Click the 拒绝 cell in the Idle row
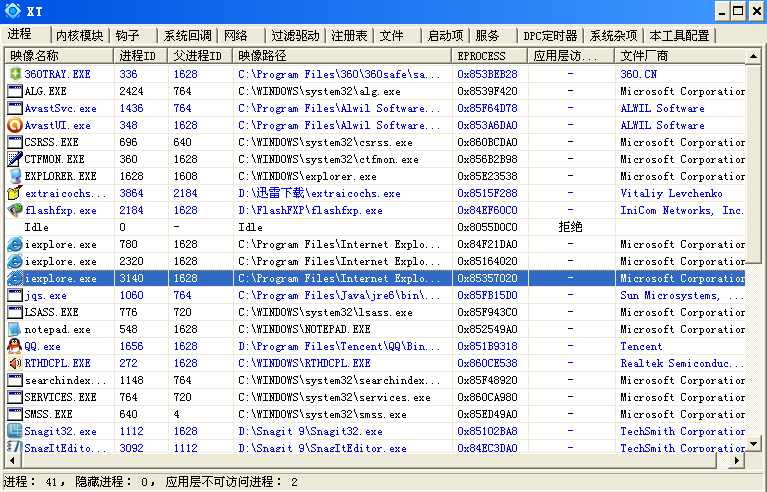The width and height of the screenshot is (767, 492). [x=570, y=227]
